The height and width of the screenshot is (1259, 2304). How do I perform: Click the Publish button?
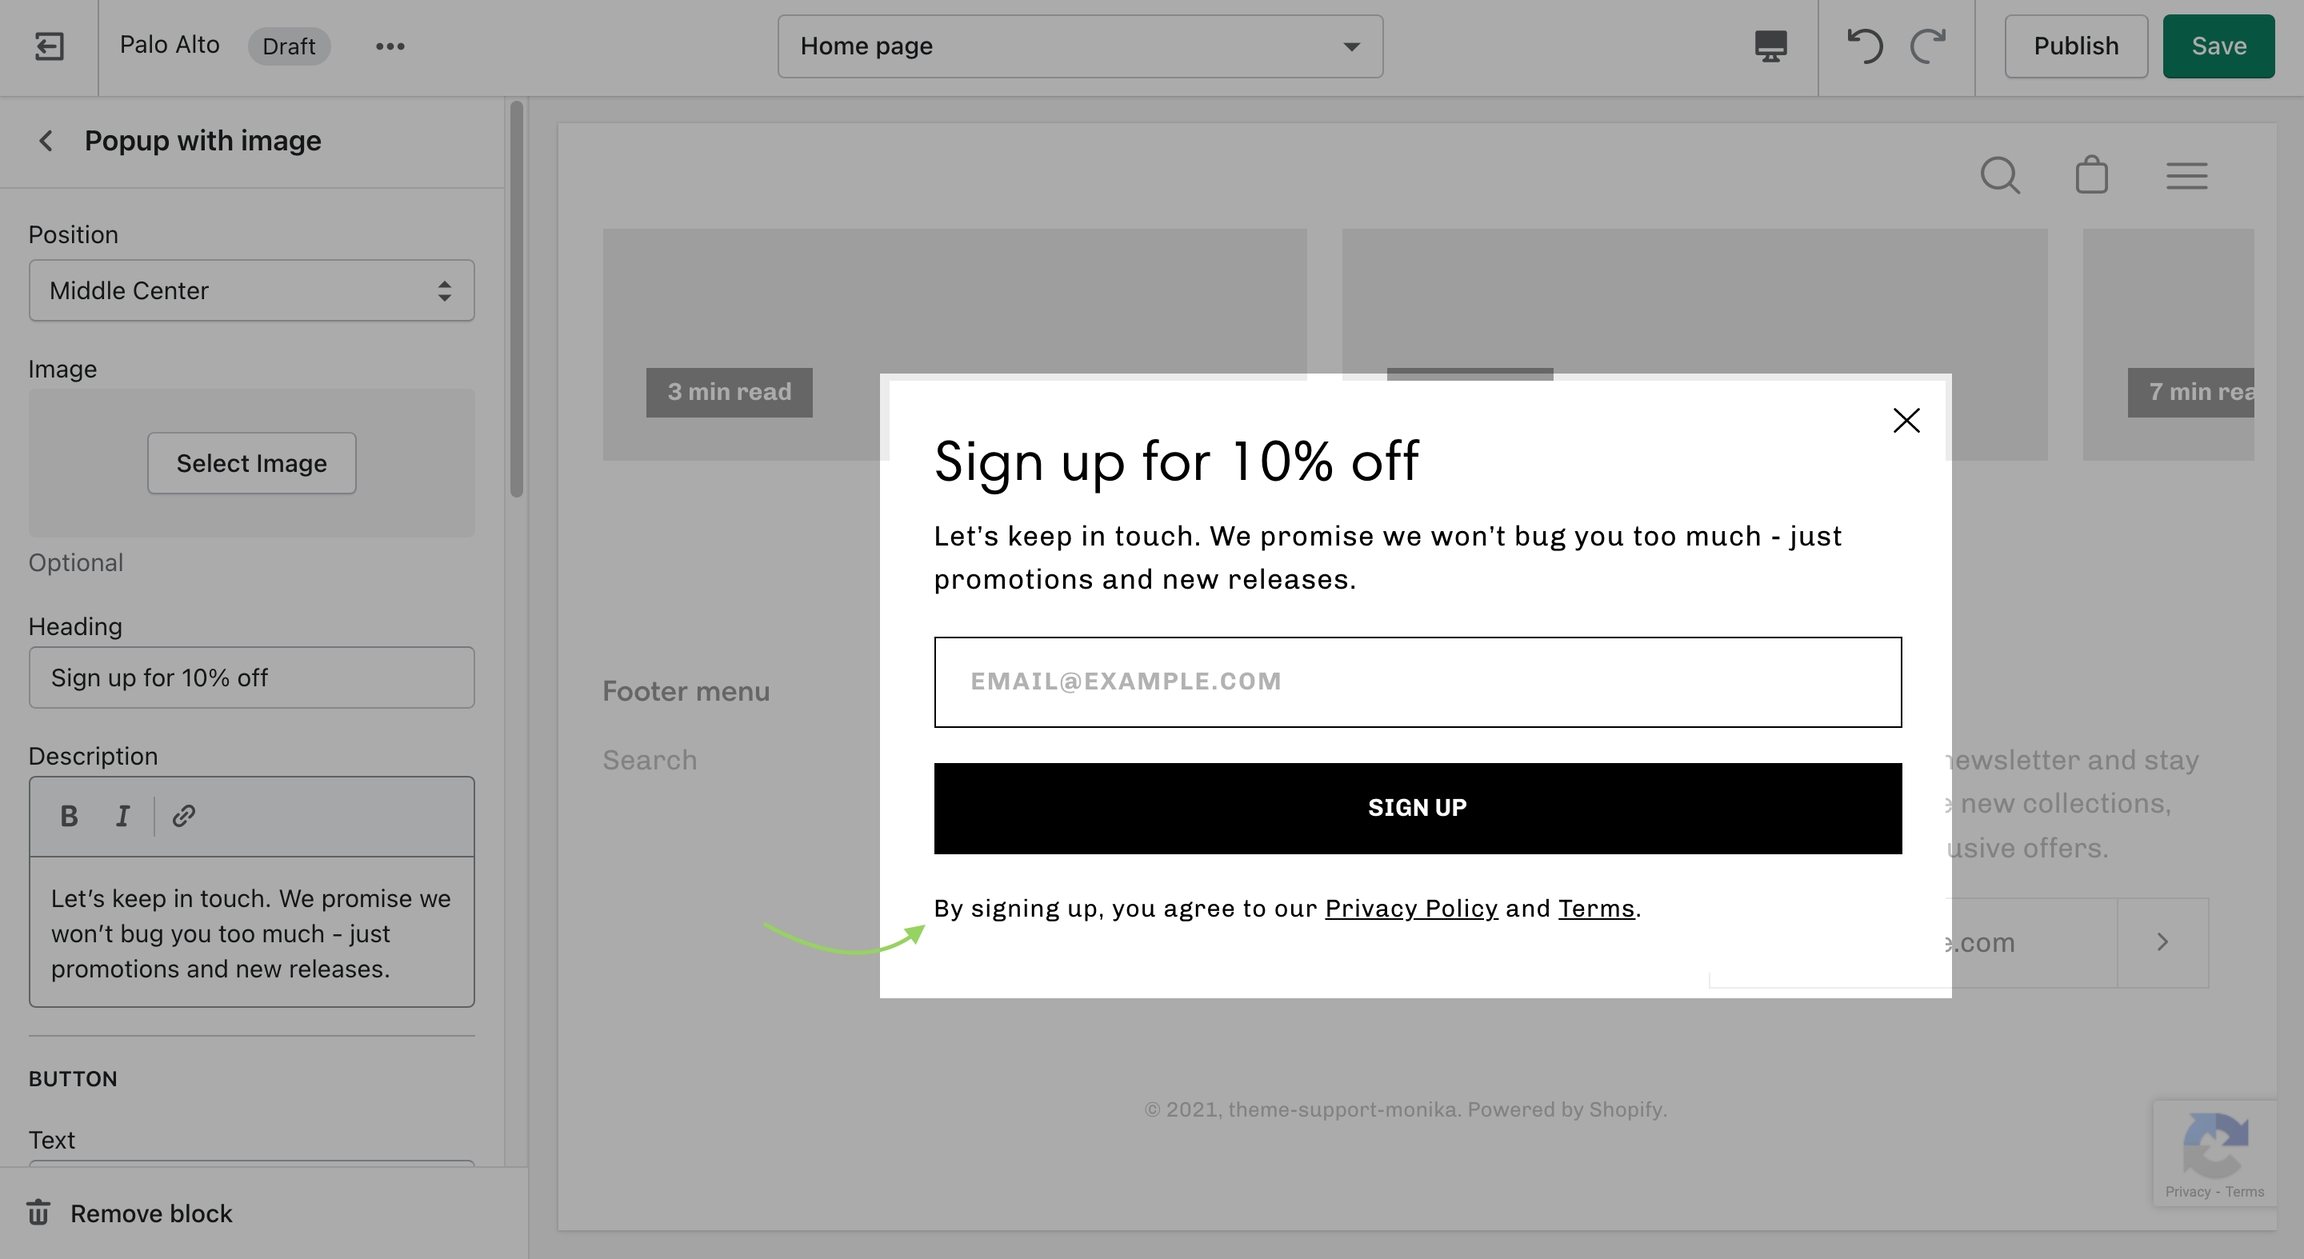2076,46
